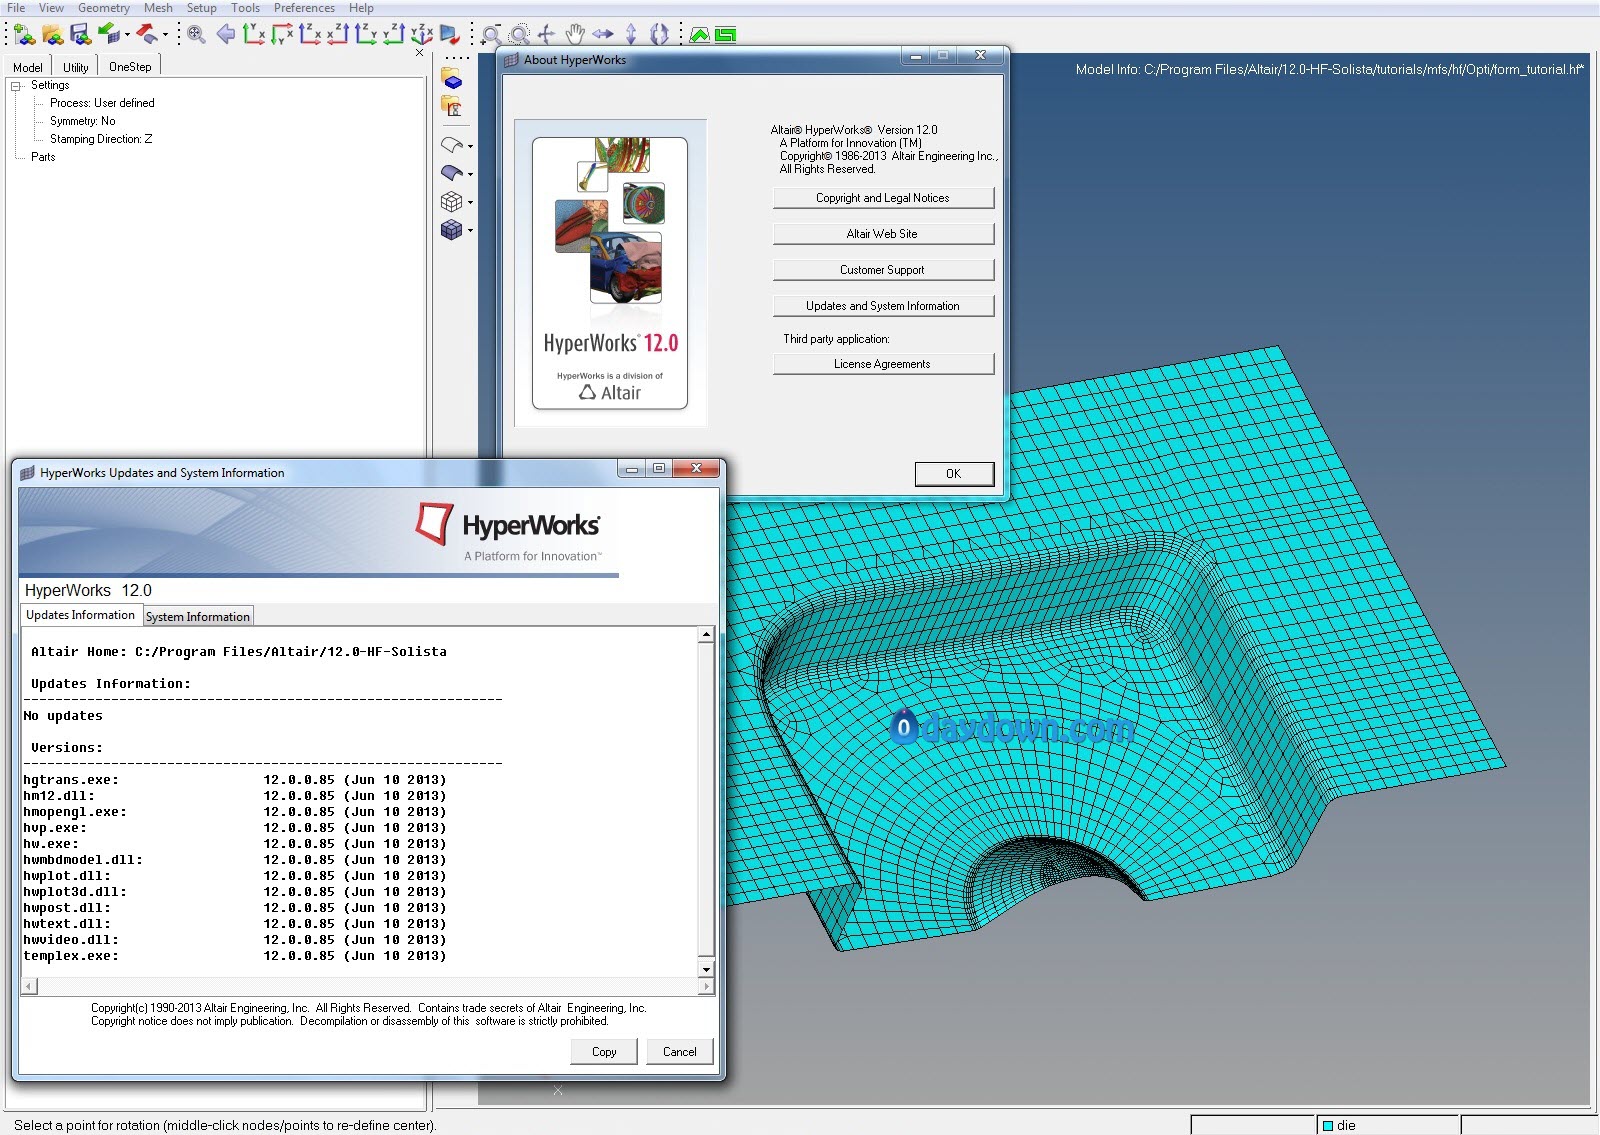Click the clockwise rotate arrows icon
The width and height of the screenshot is (1600, 1135).
[659, 35]
